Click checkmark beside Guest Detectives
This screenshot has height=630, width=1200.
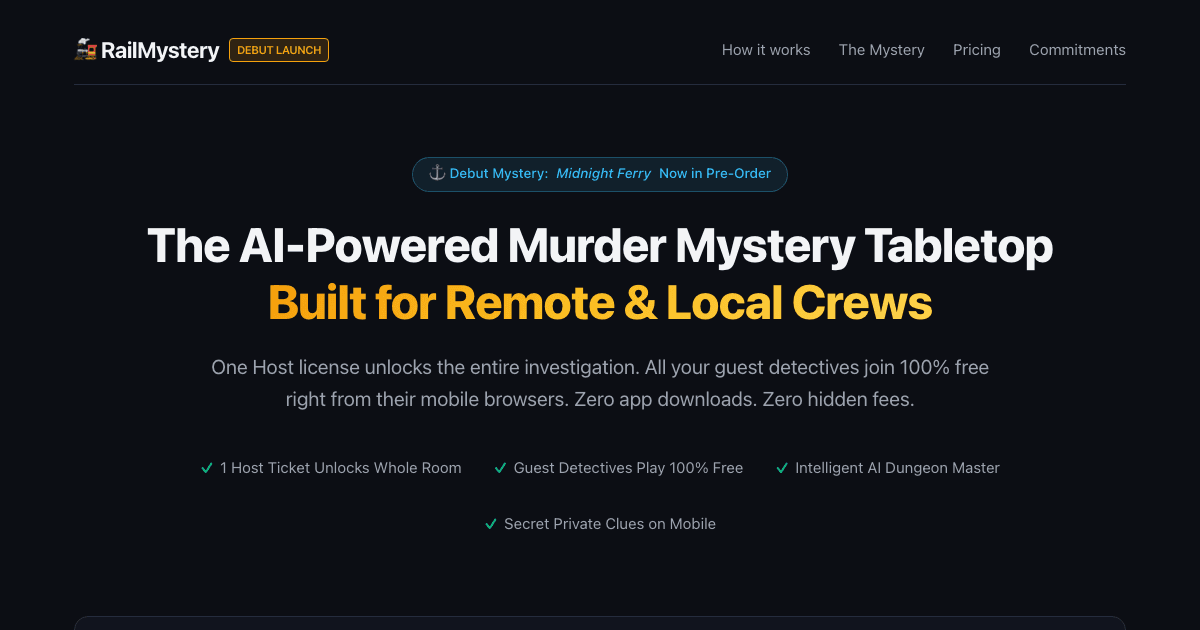[x=501, y=468]
